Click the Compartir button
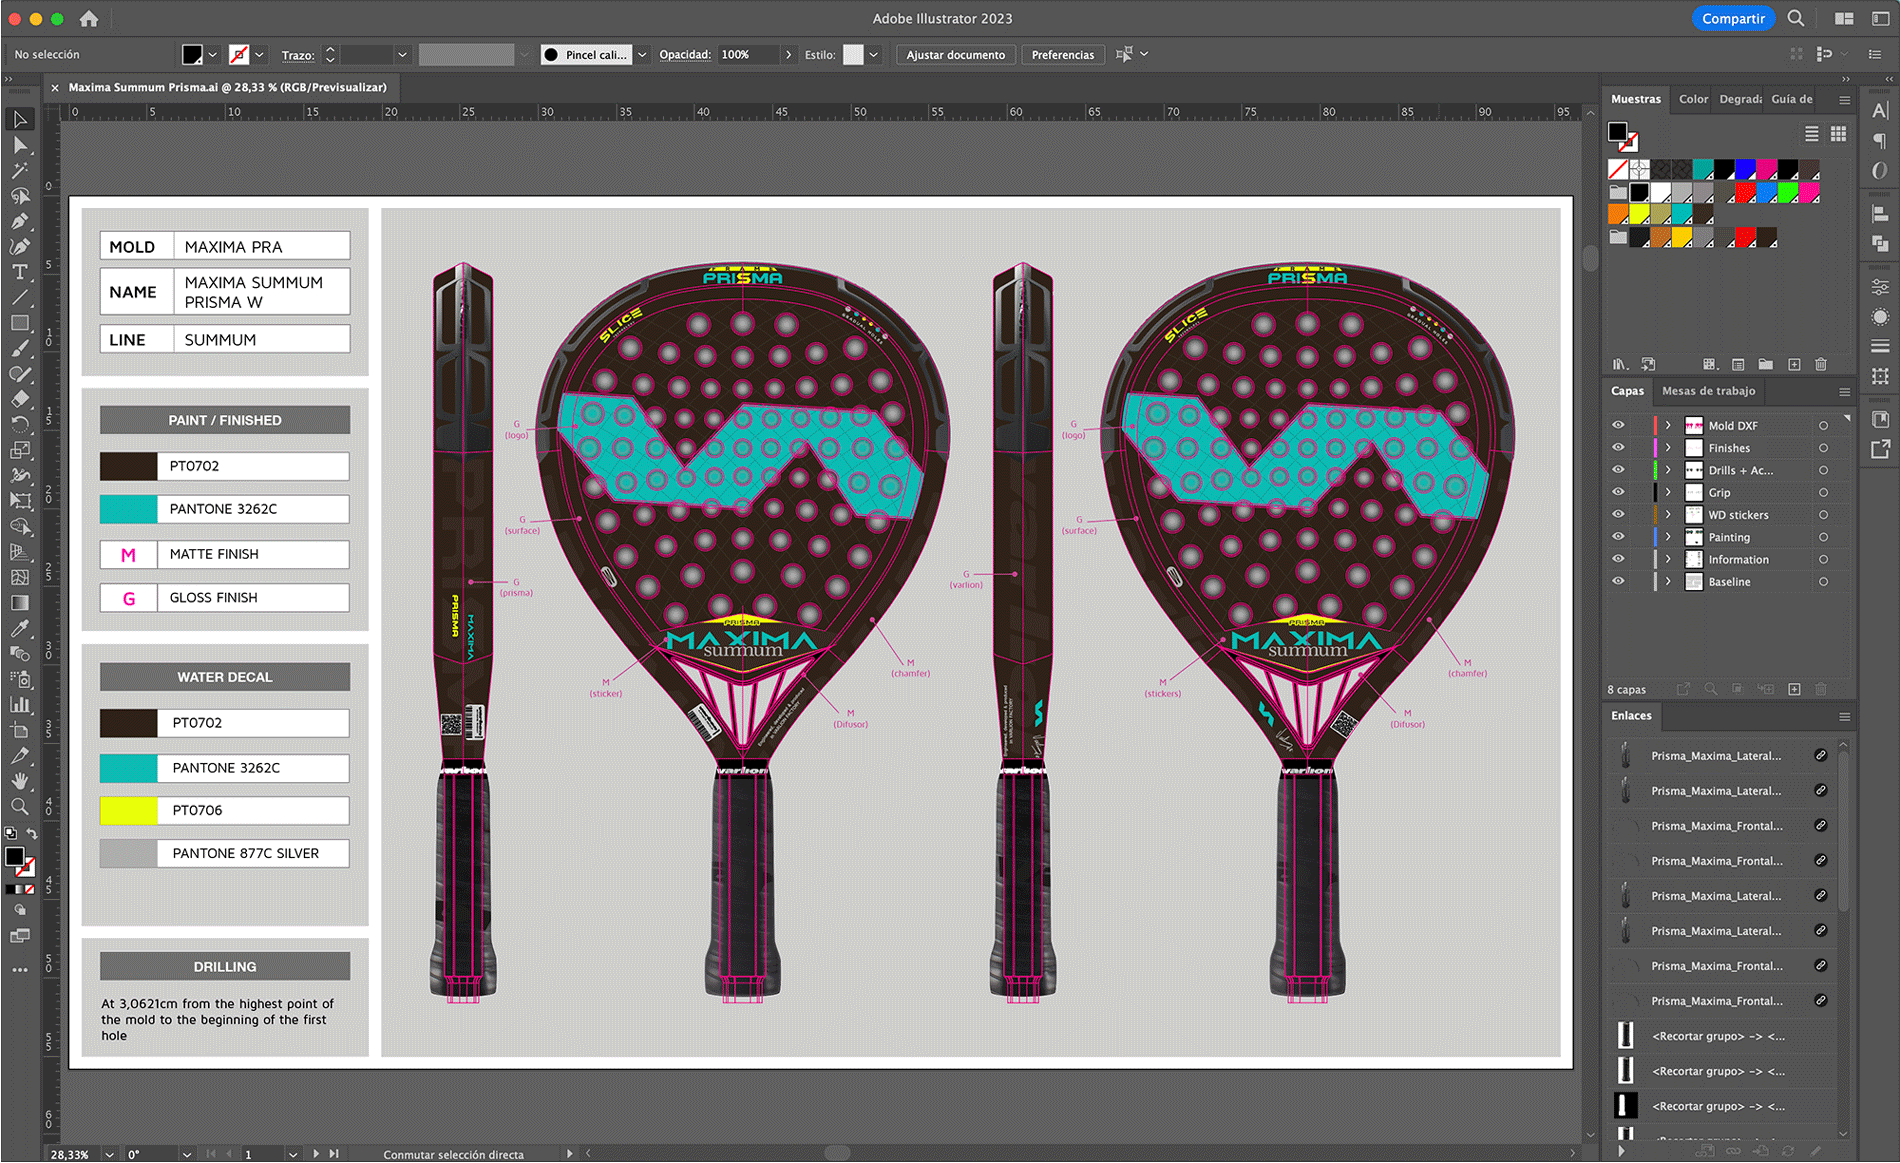The image size is (1900, 1163). (1733, 18)
